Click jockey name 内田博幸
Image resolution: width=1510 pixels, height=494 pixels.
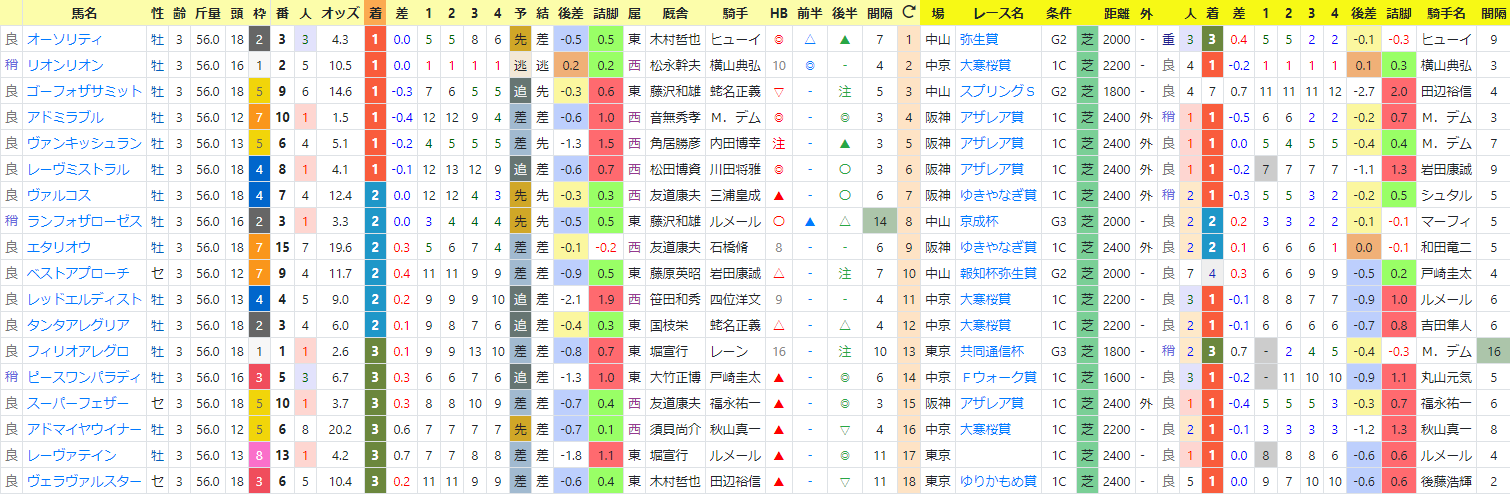(735, 143)
